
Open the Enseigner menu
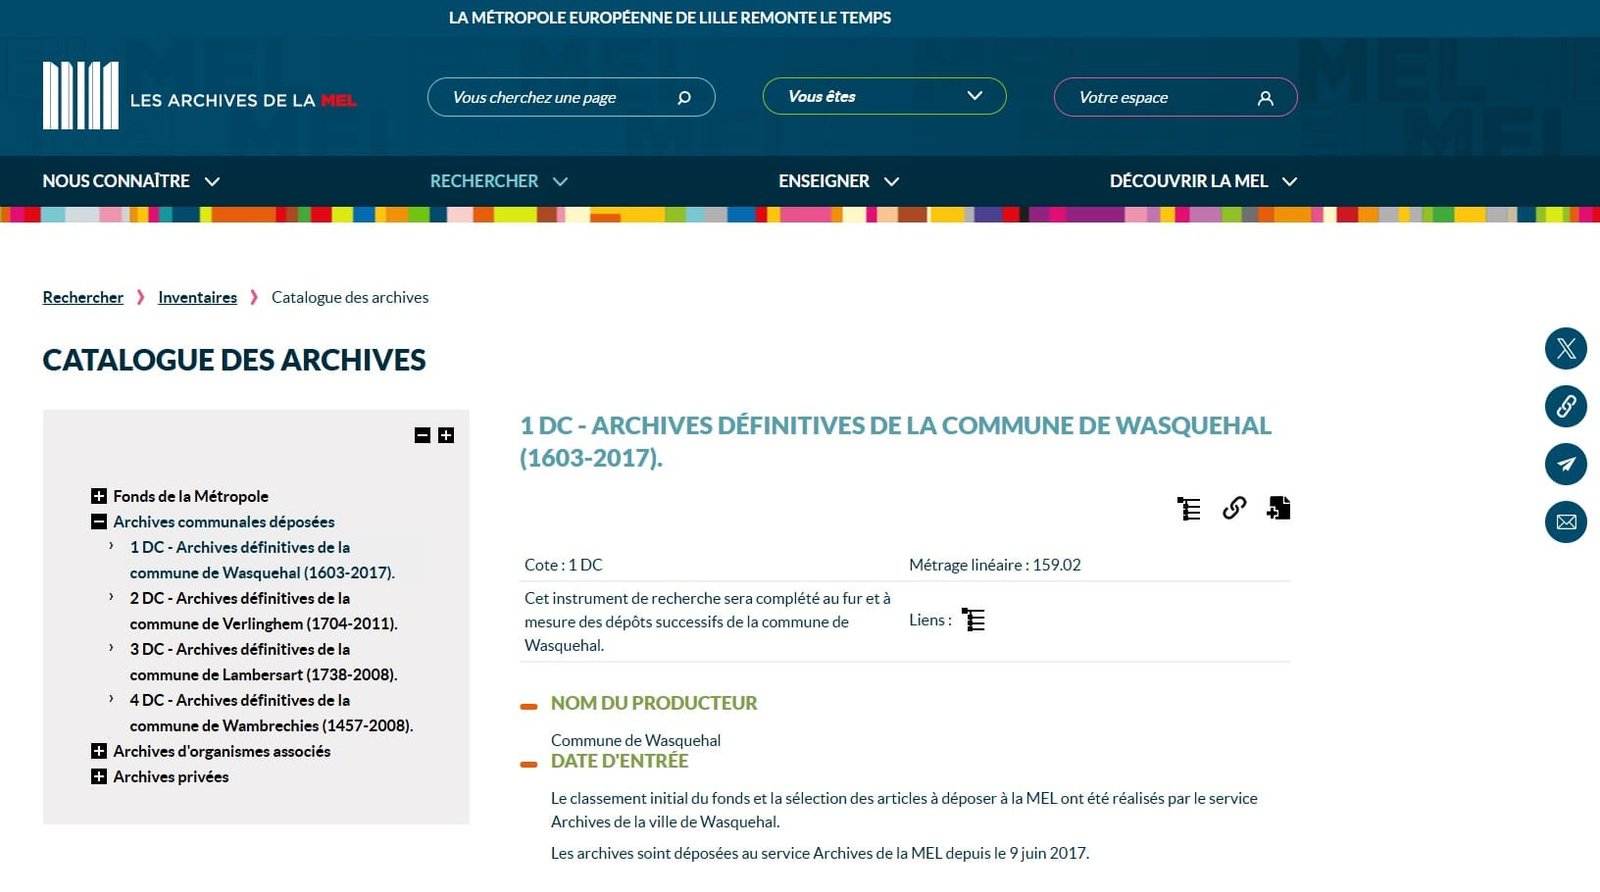839,181
